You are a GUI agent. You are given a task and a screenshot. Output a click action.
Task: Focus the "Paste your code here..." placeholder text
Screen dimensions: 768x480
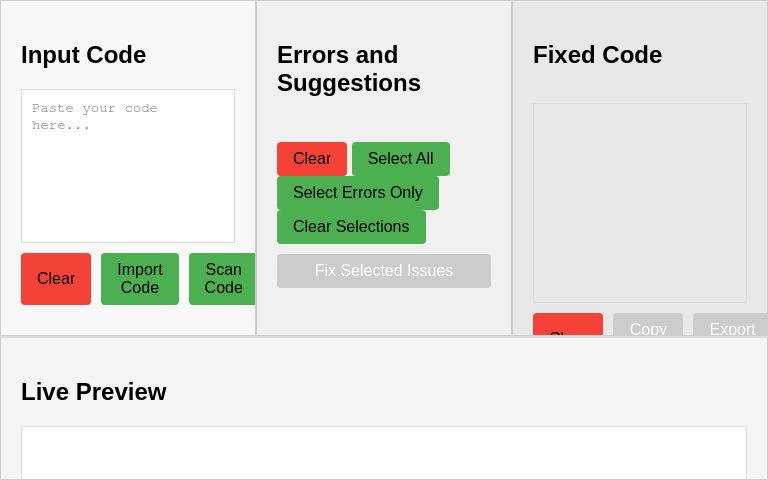[95, 116]
